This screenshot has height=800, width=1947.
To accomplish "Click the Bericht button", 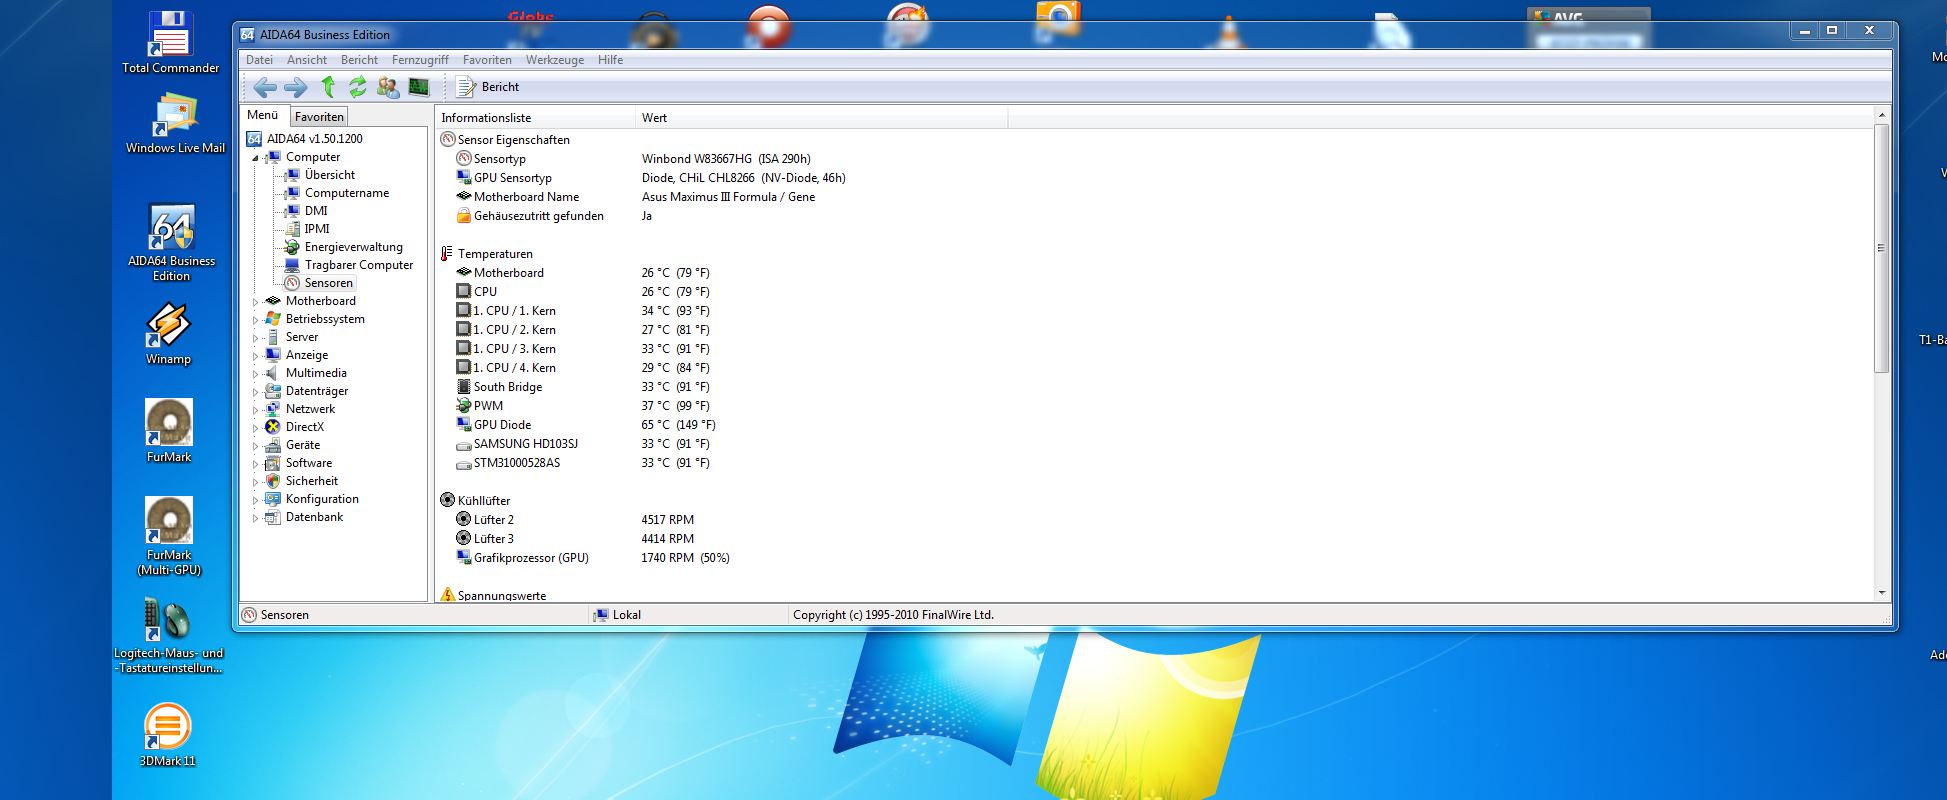I will tap(488, 87).
